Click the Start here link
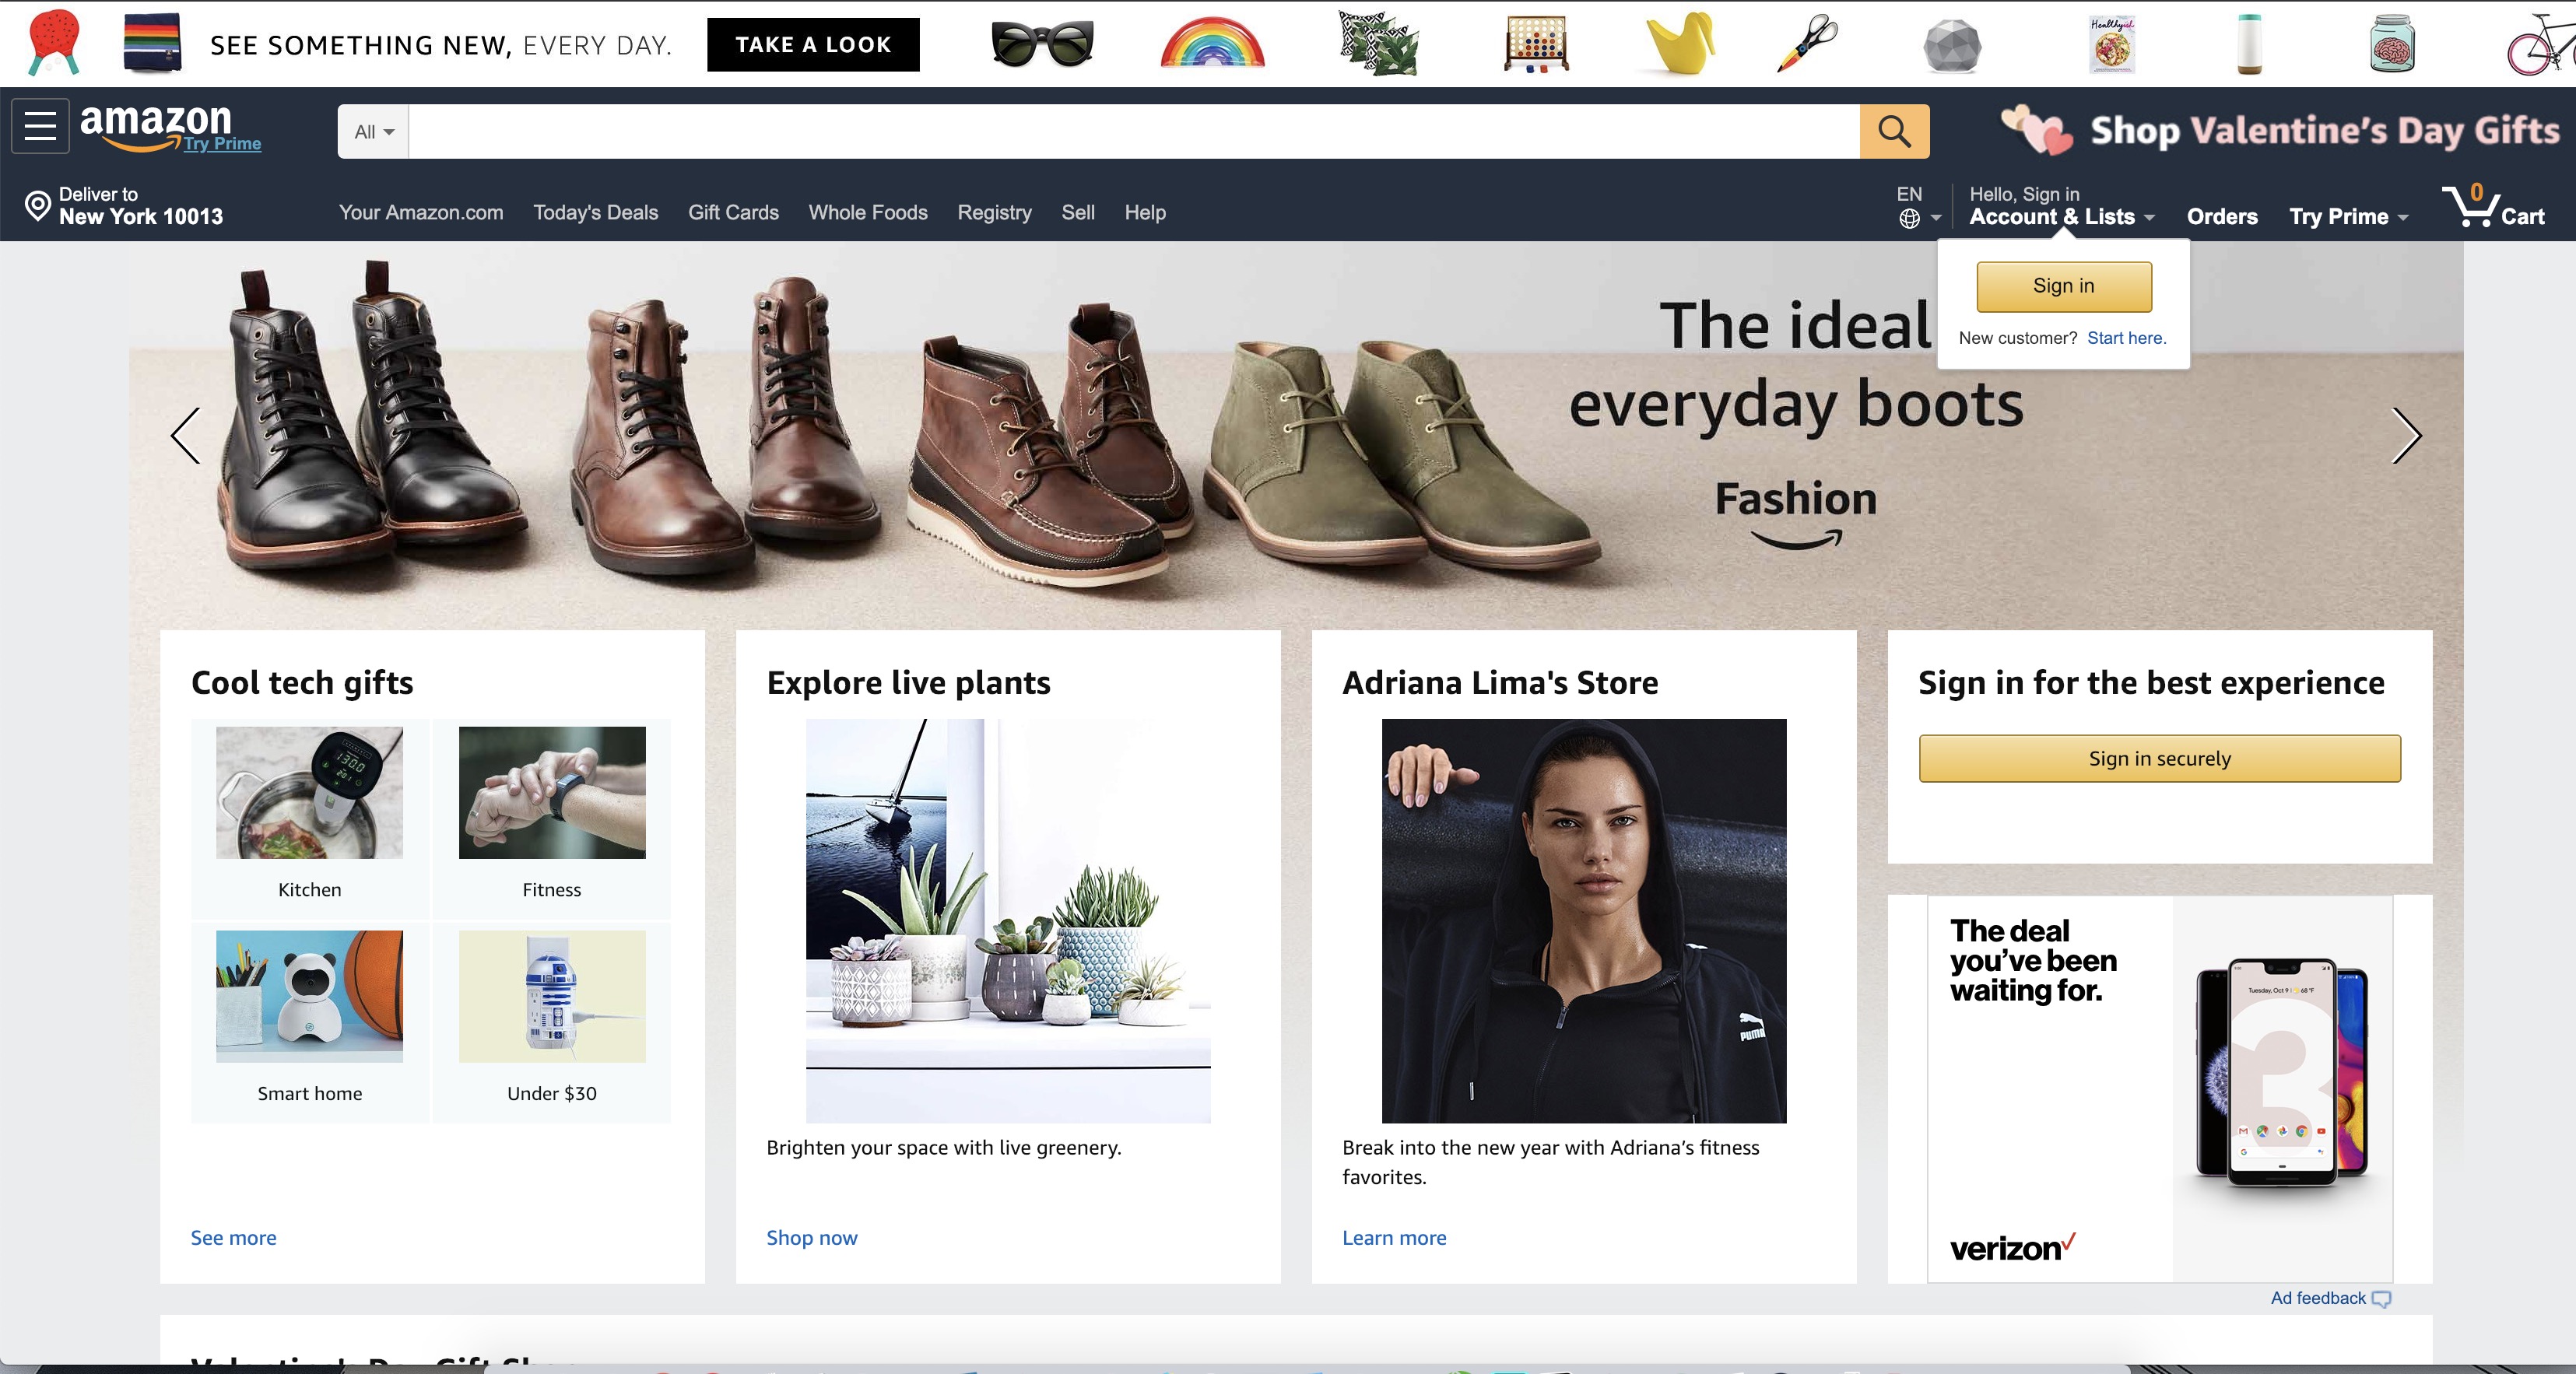This screenshot has width=2576, height=1374. [2126, 338]
